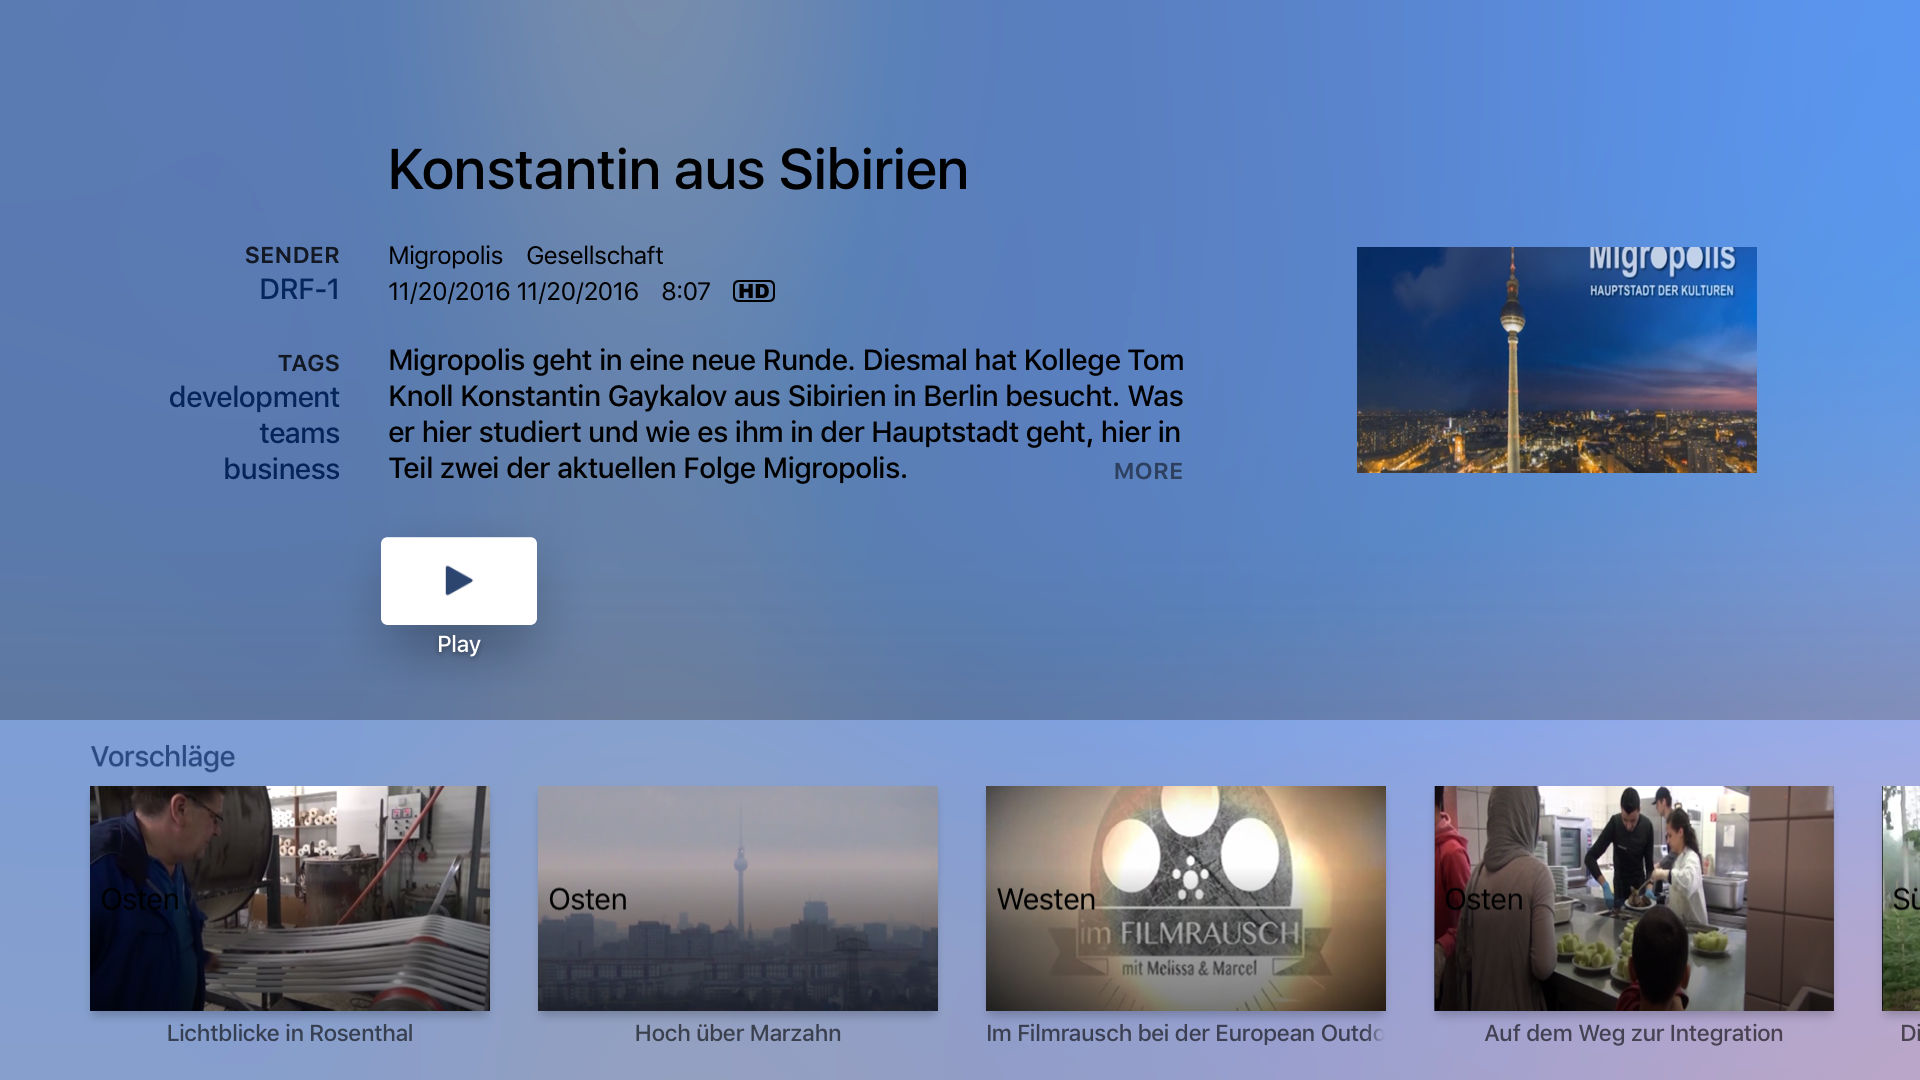Click the Im Filmrausch caption text
Image resolution: width=1920 pixels, height=1080 pixels.
1185,1033
